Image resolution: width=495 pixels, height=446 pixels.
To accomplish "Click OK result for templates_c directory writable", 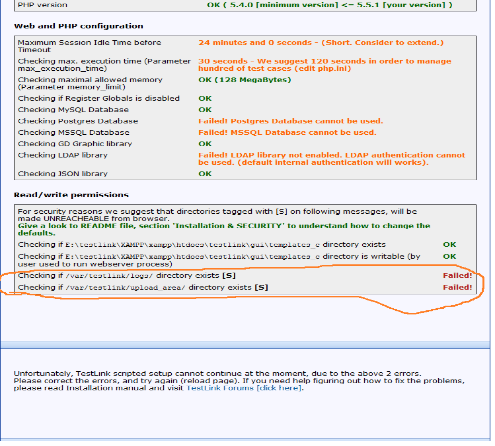I will (449, 256).
